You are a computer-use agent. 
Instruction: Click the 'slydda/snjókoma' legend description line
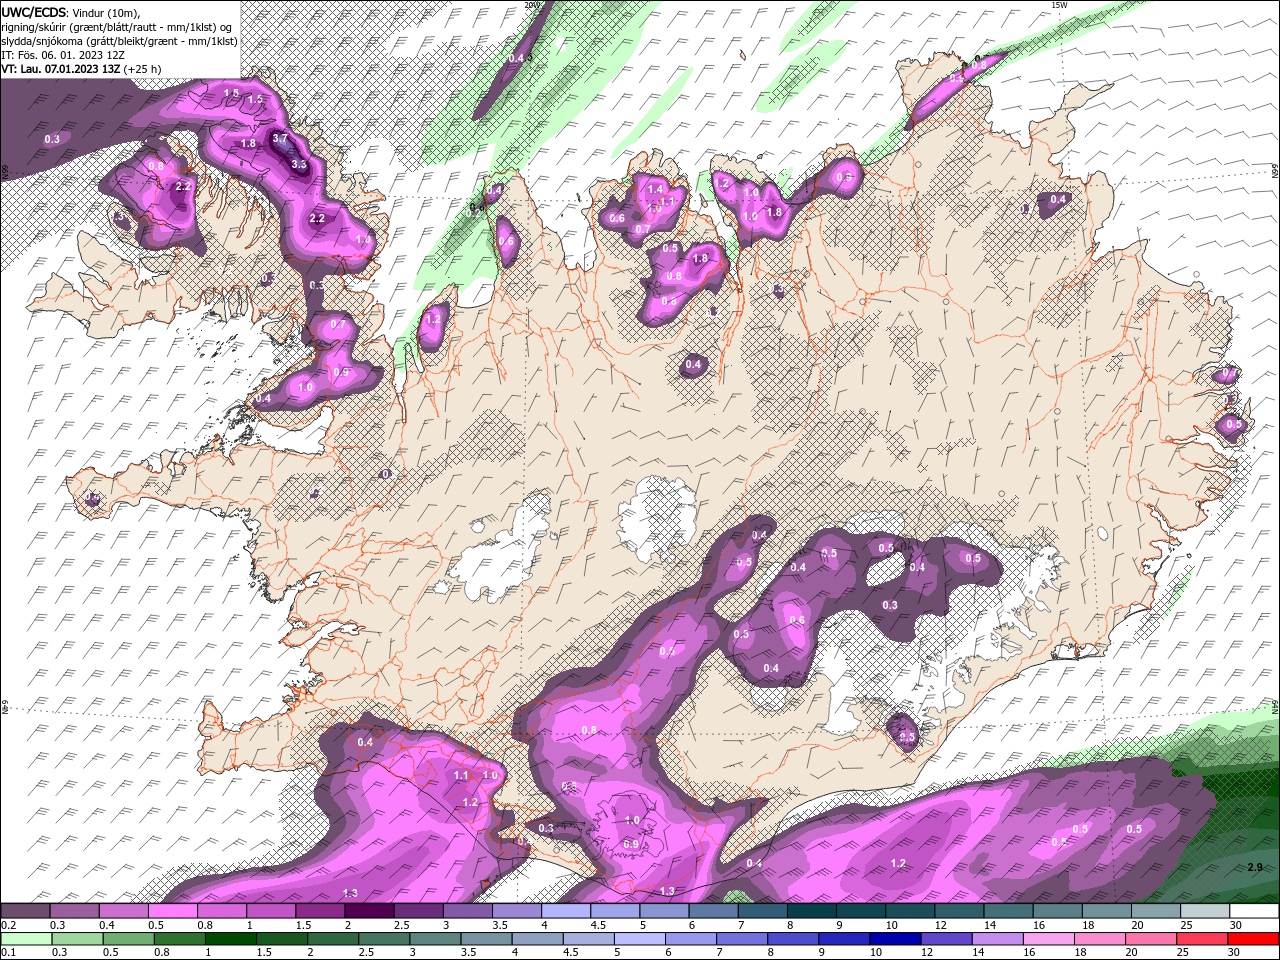tap(119, 41)
